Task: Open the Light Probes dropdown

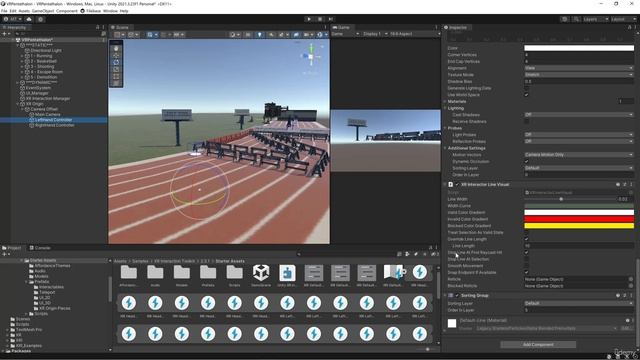Action: (x=579, y=134)
